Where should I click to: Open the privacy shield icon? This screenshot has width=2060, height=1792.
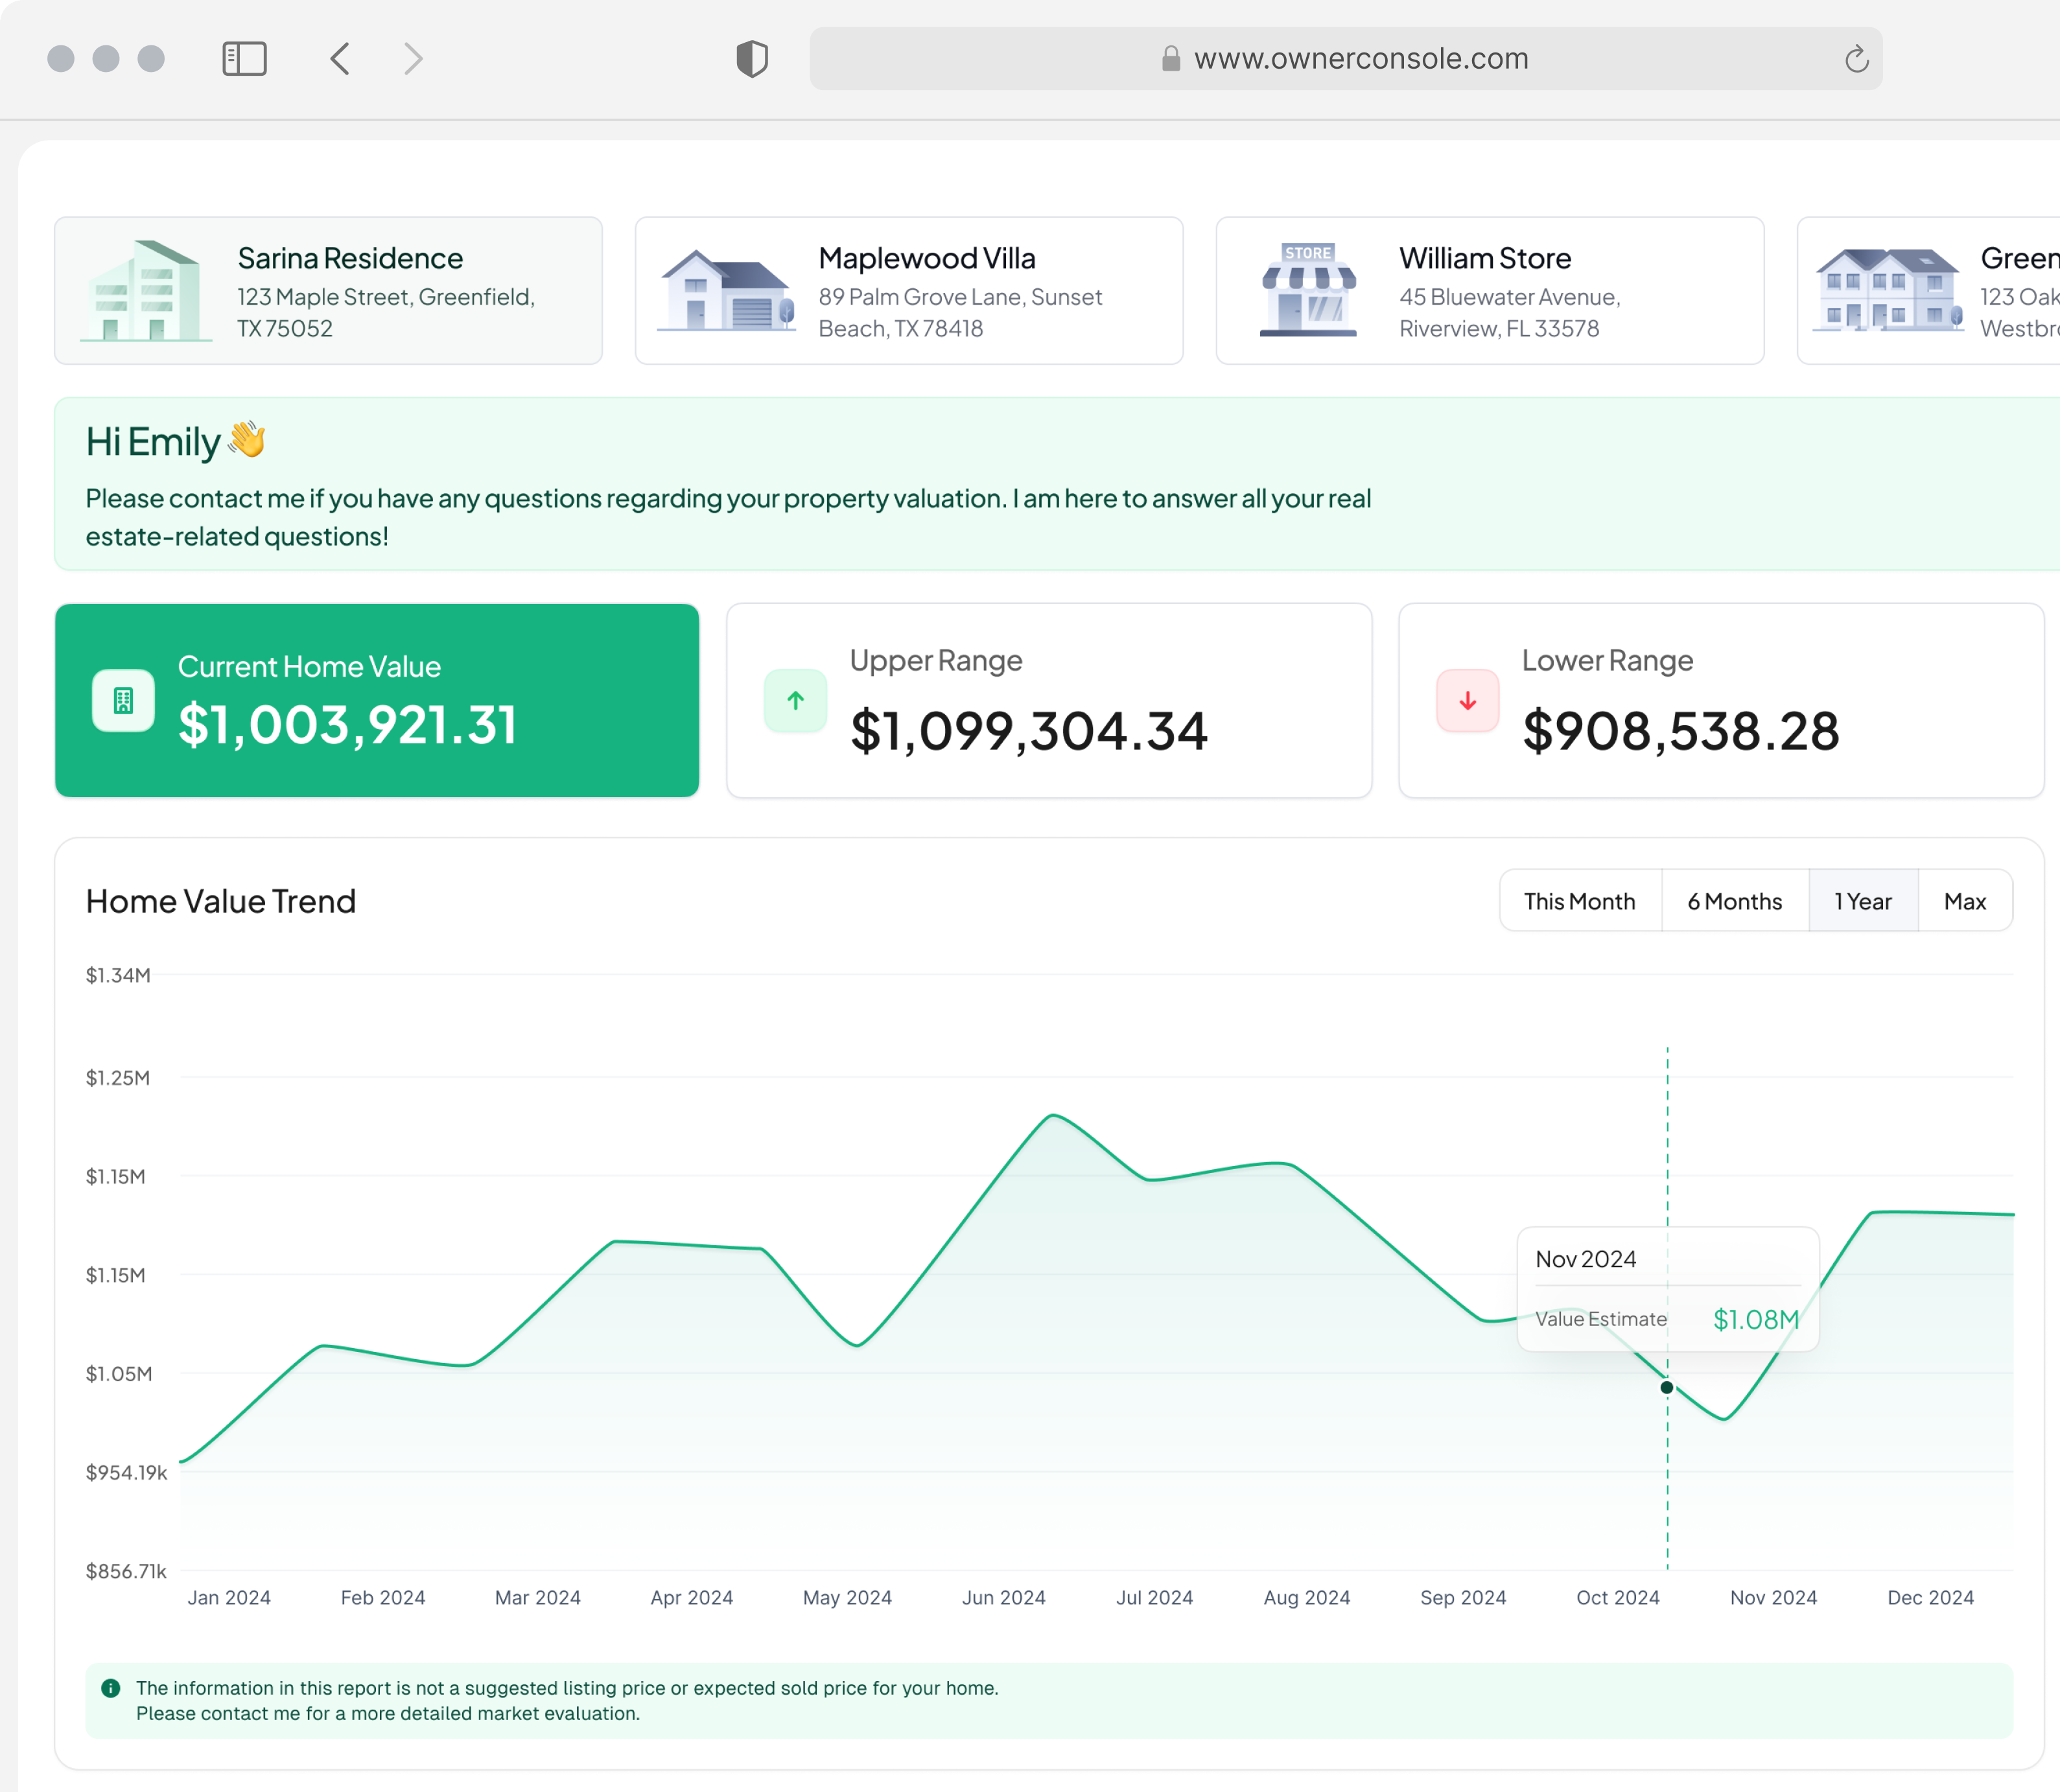tap(752, 59)
